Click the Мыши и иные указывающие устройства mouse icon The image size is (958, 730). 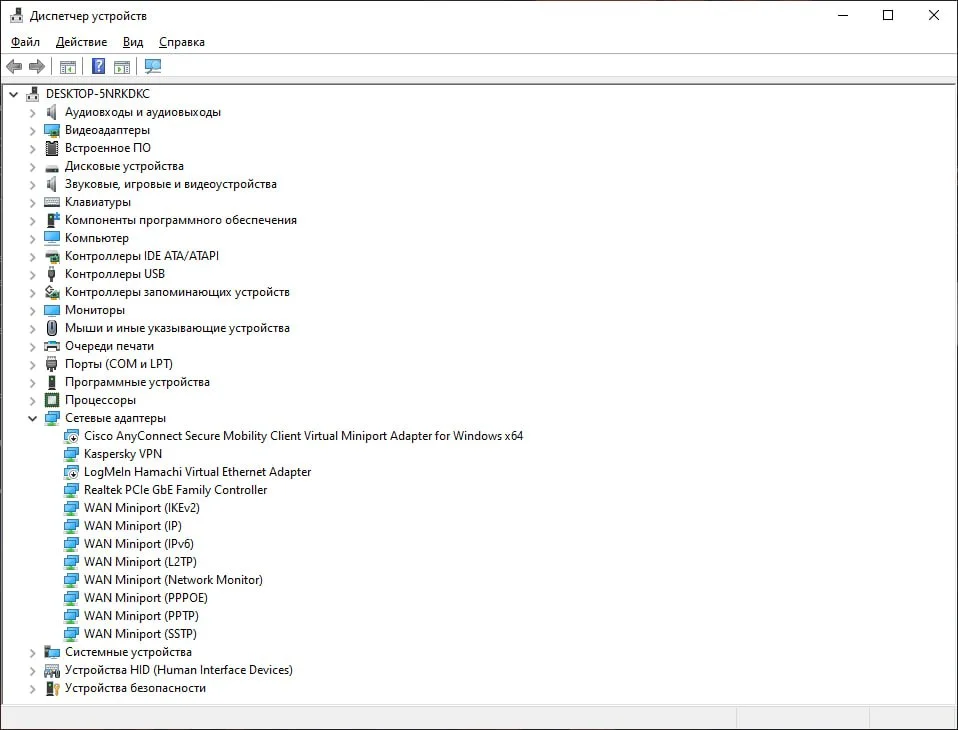pyautogui.click(x=52, y=328)
